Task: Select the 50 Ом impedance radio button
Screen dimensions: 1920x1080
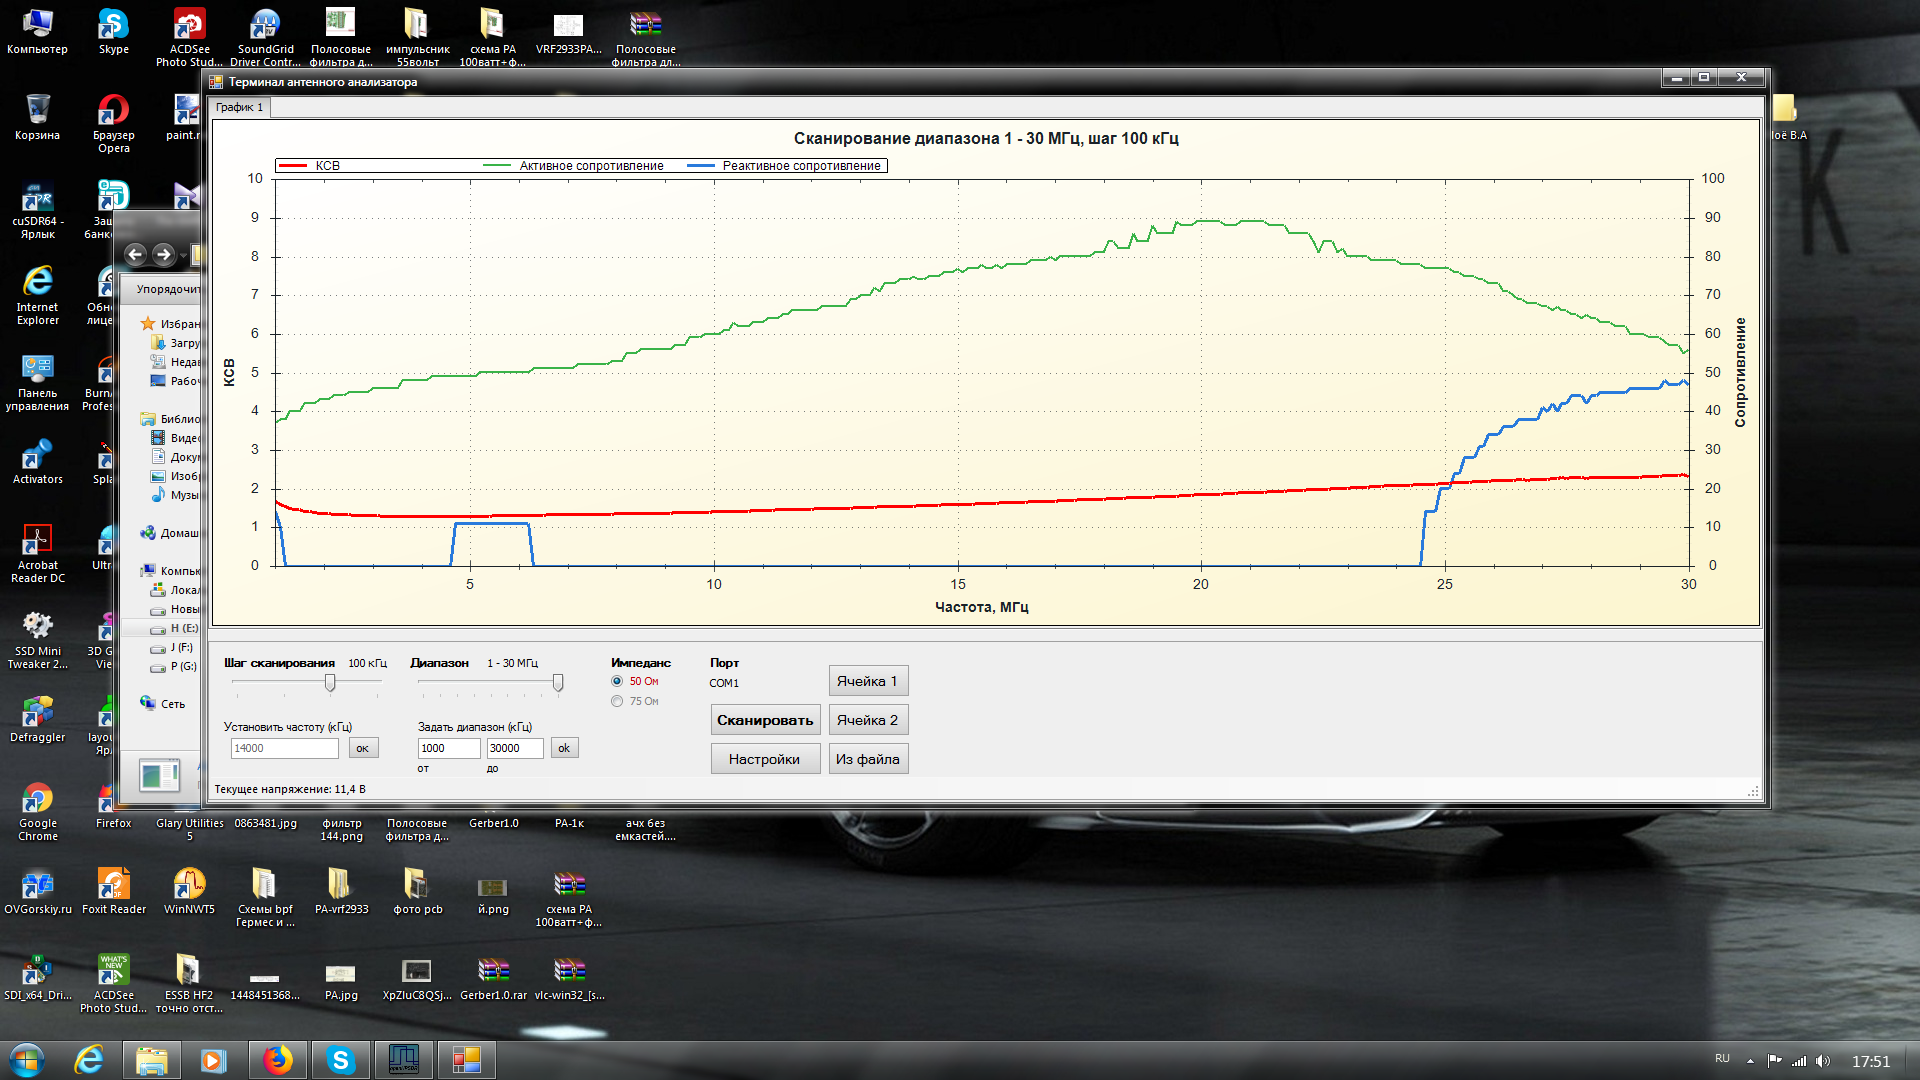Action: 617,681
